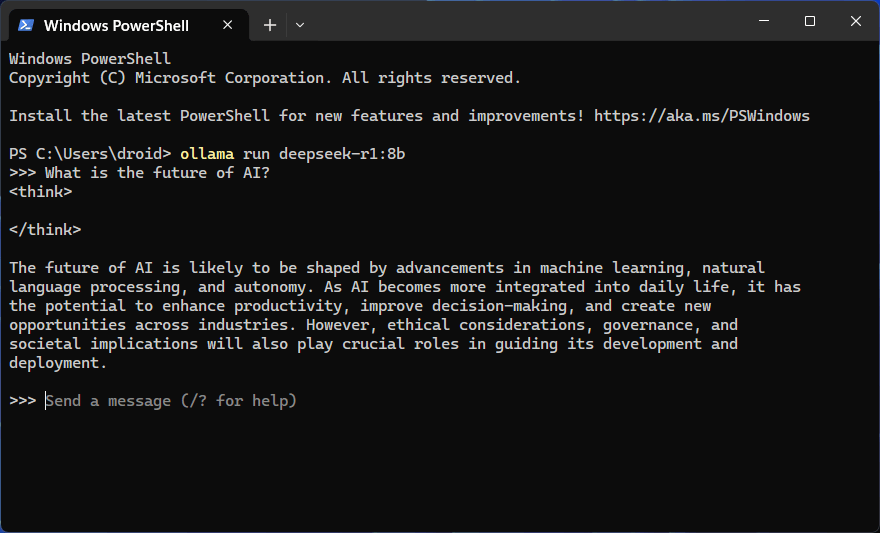This screenshot has width=880, height=533.
Task: Click the 'societal implications' response line
Action: tap(373, 344)
